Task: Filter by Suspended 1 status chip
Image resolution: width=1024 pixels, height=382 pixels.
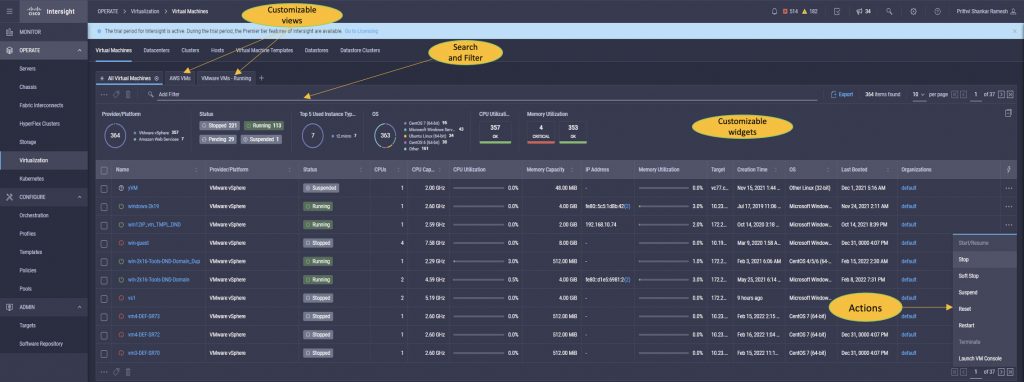Action: point(262,139)
